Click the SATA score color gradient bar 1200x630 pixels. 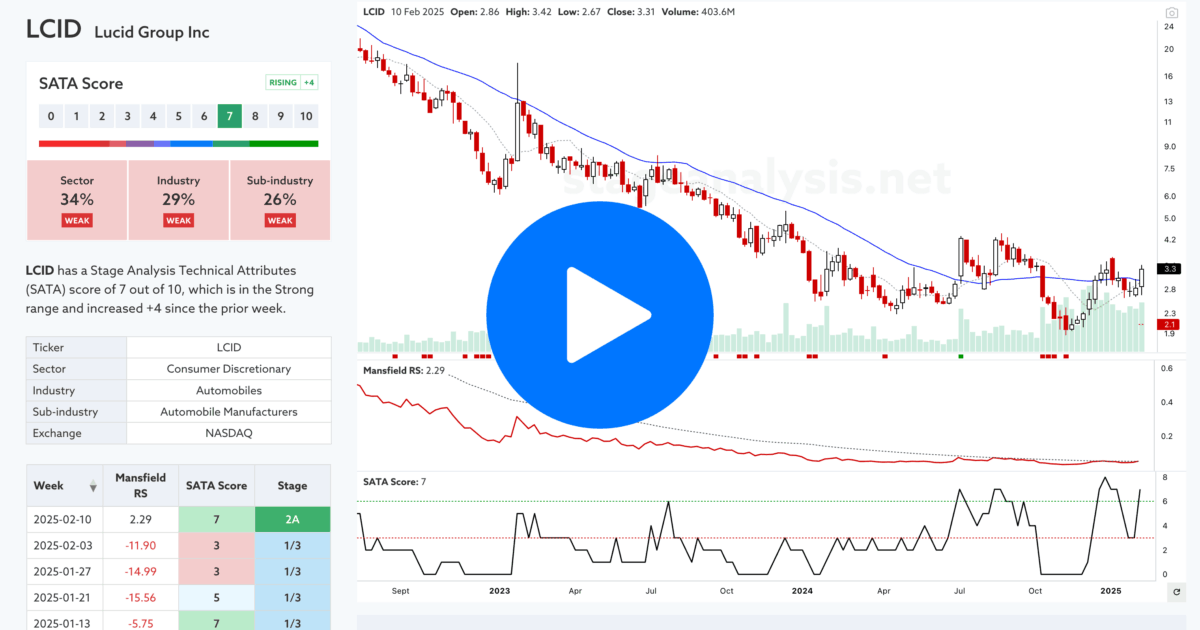(x=178, y=144)
